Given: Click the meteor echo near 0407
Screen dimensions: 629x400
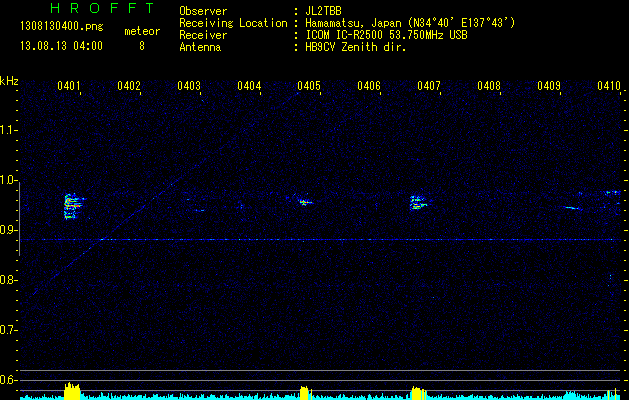Looking at the screenshot, I should tap(418, 203).
